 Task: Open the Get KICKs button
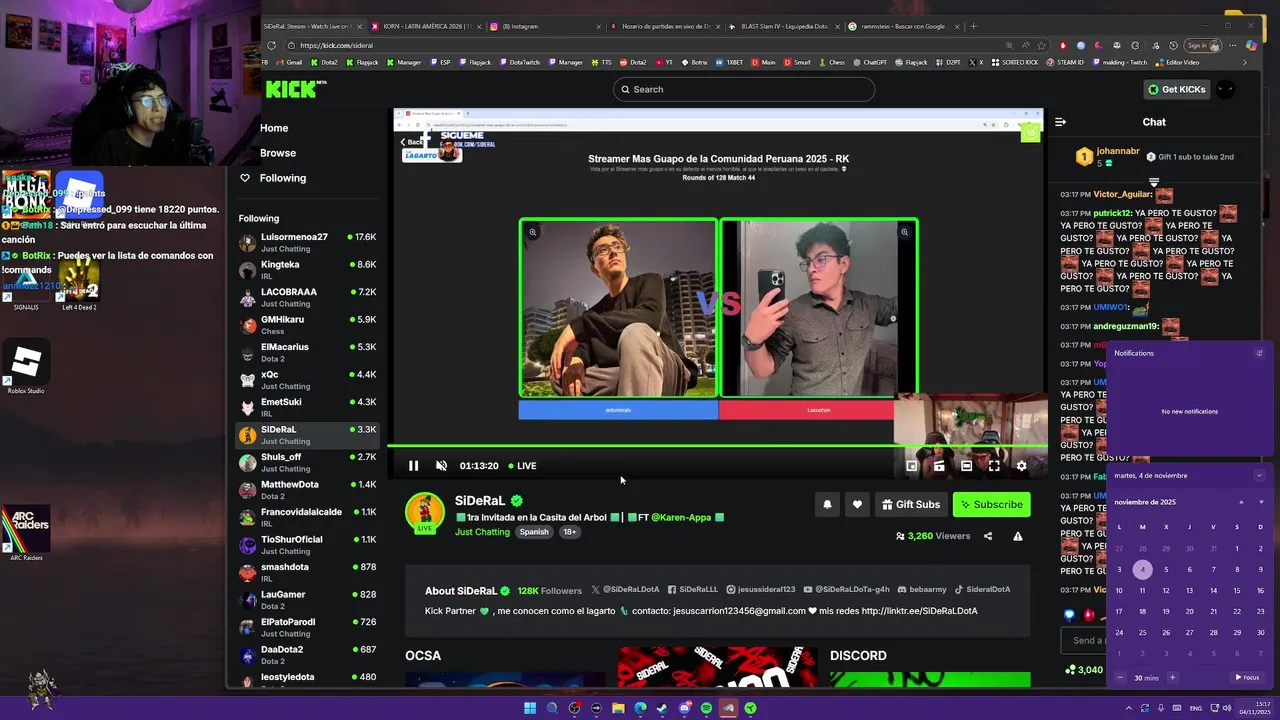point(1177,89)
